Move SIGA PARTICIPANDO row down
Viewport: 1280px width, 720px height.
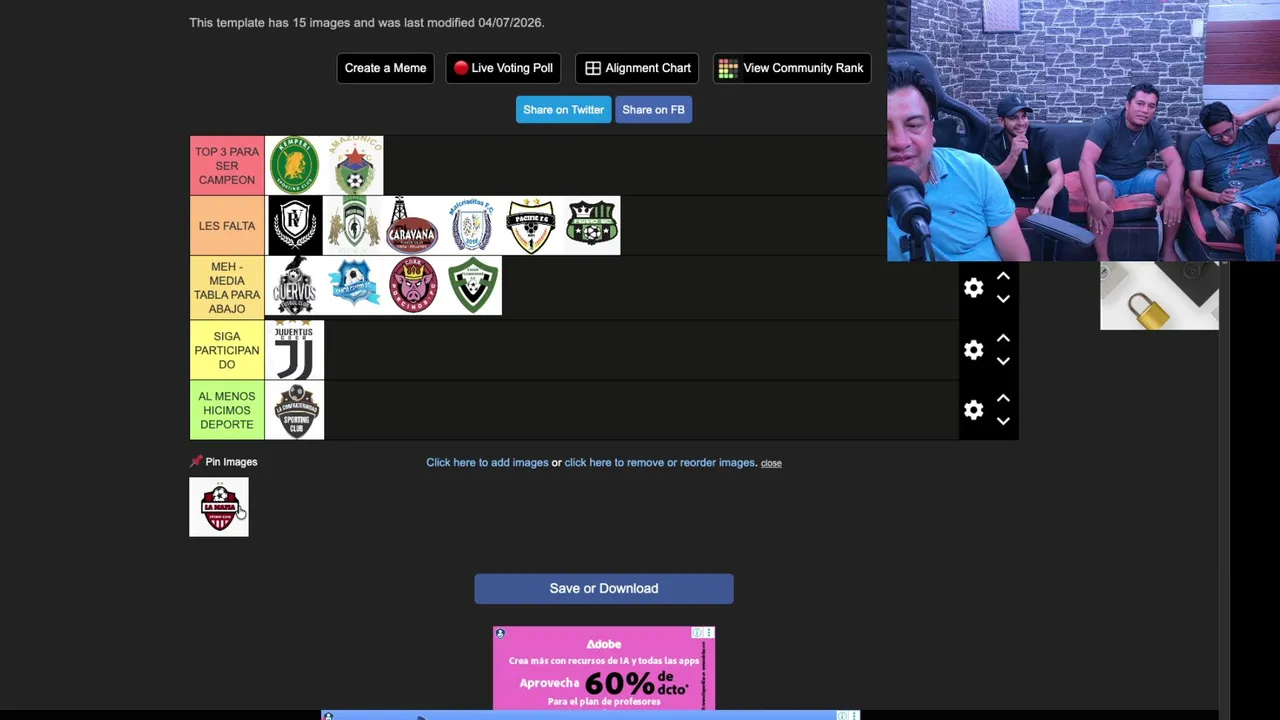click(x=1003, y=361)
